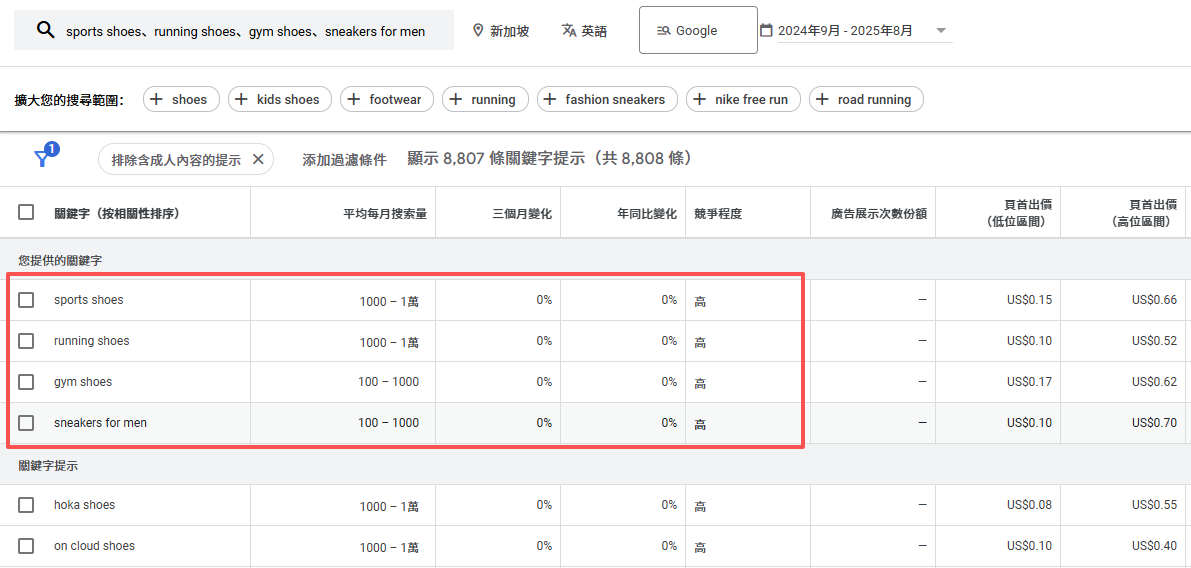
Task: Sort by 平均每月搜索量 column header
Action: pyautogui.click(x=384, y=213)
